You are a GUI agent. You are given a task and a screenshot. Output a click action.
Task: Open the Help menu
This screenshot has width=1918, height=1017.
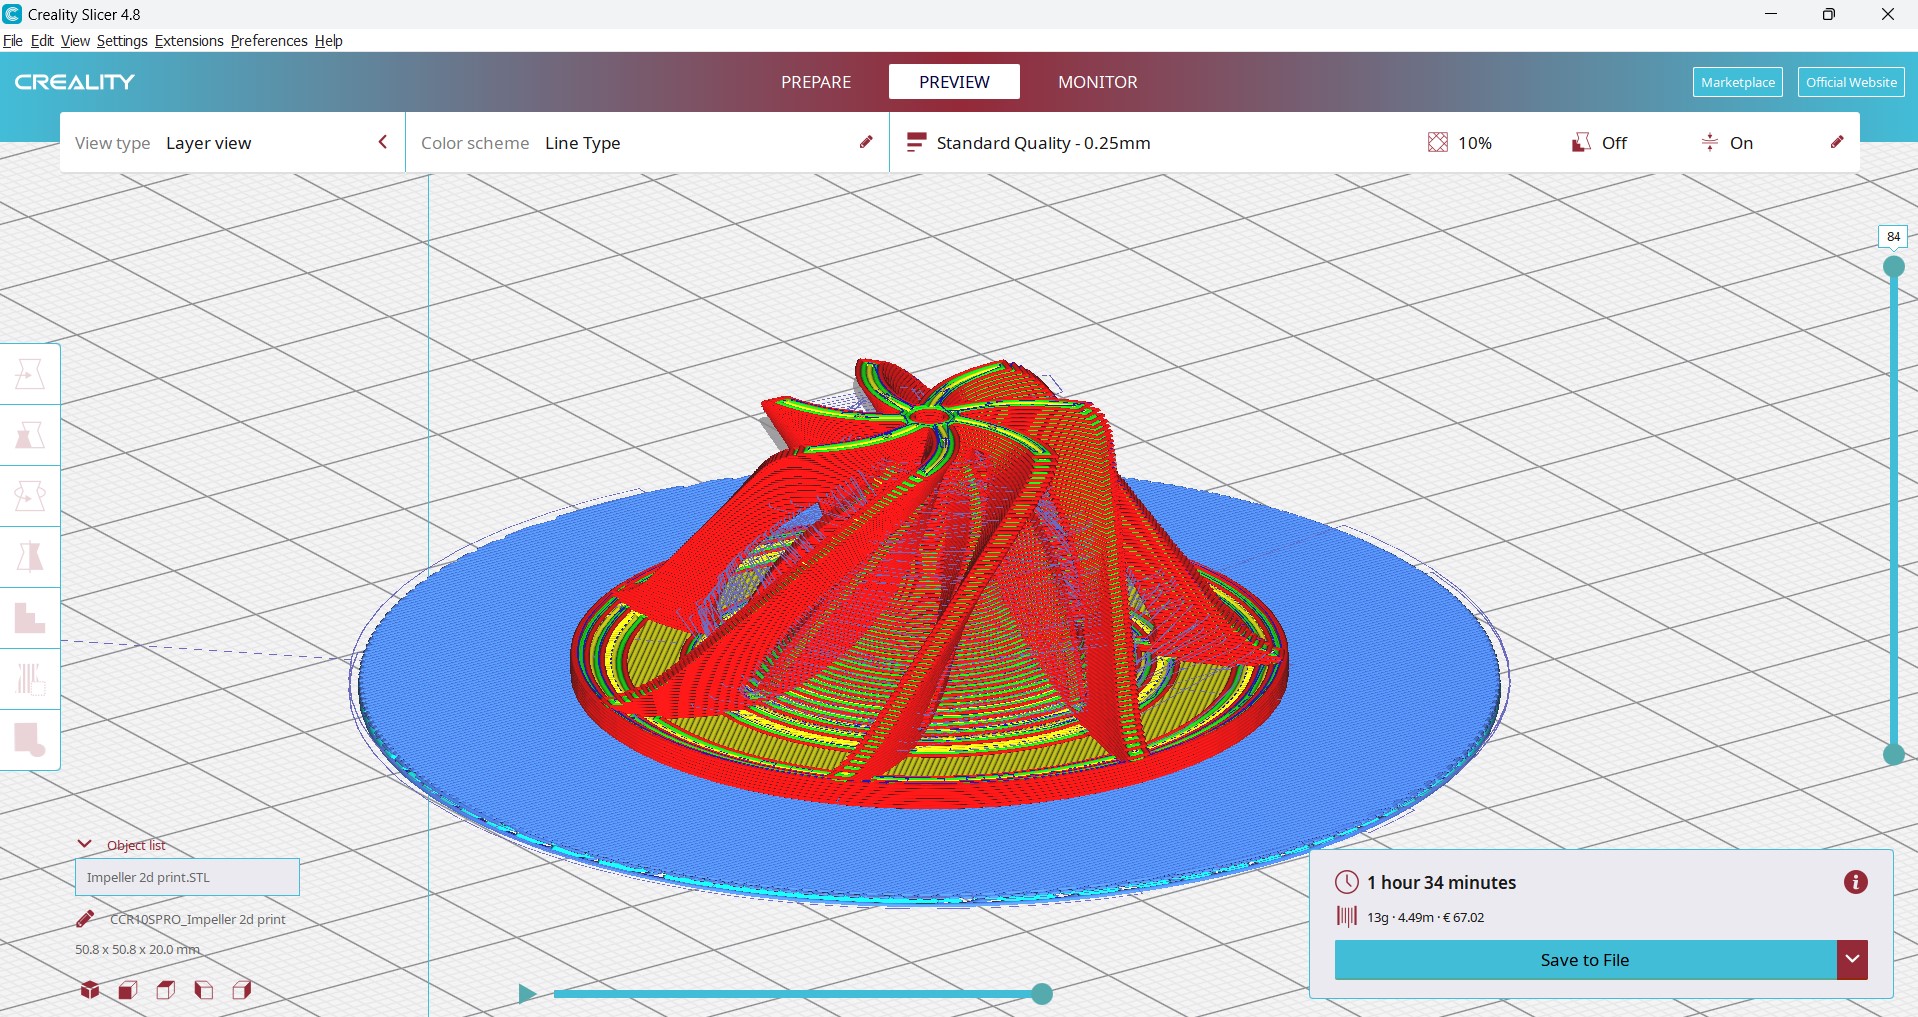click(328, 41)
